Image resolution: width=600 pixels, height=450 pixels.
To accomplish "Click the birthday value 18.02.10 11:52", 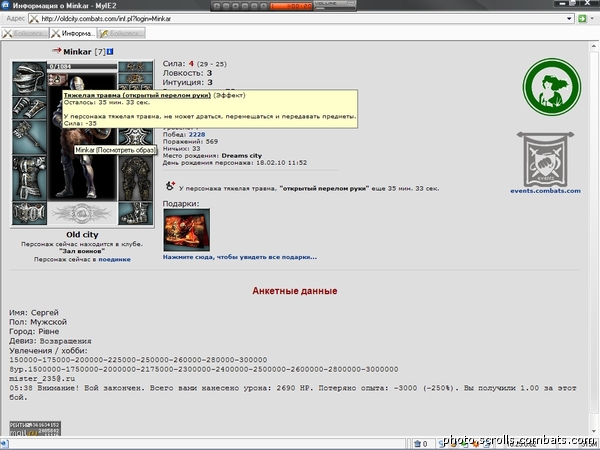I will [281, 163].
